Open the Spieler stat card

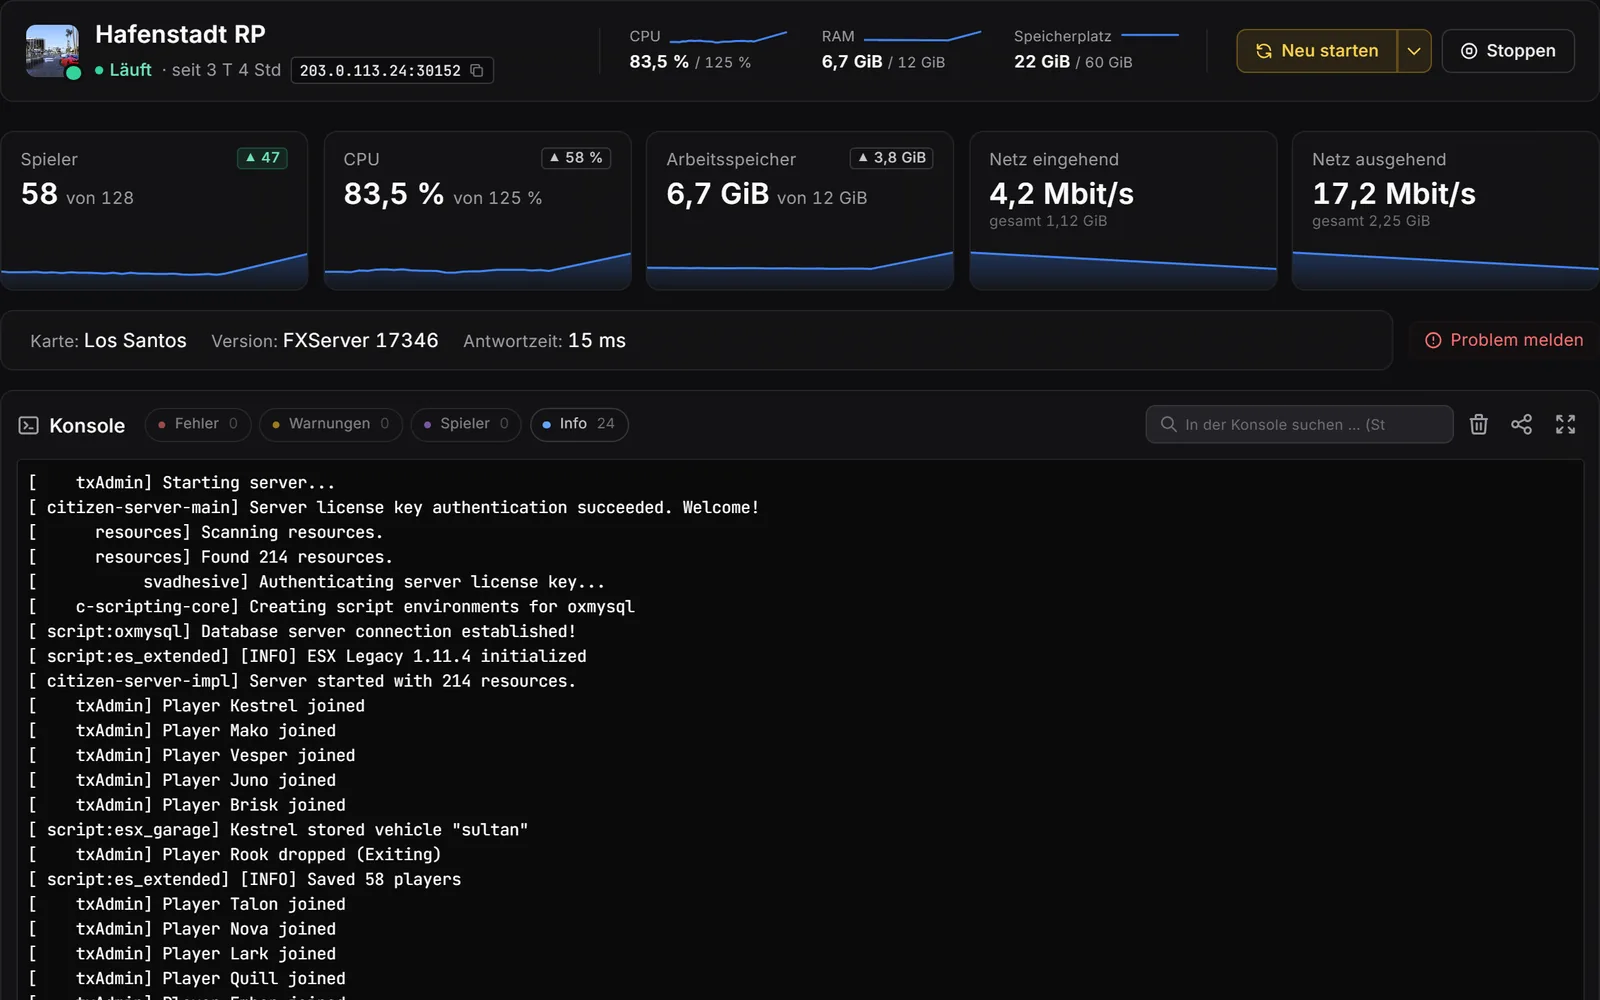click(154, 211)
